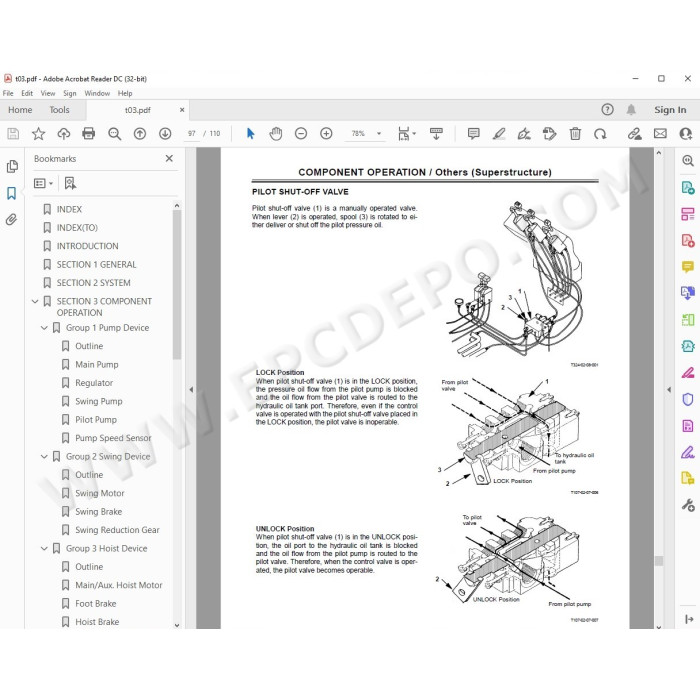The image size is (700, 700).
Task: Print the document
Action: pos(88,133)
